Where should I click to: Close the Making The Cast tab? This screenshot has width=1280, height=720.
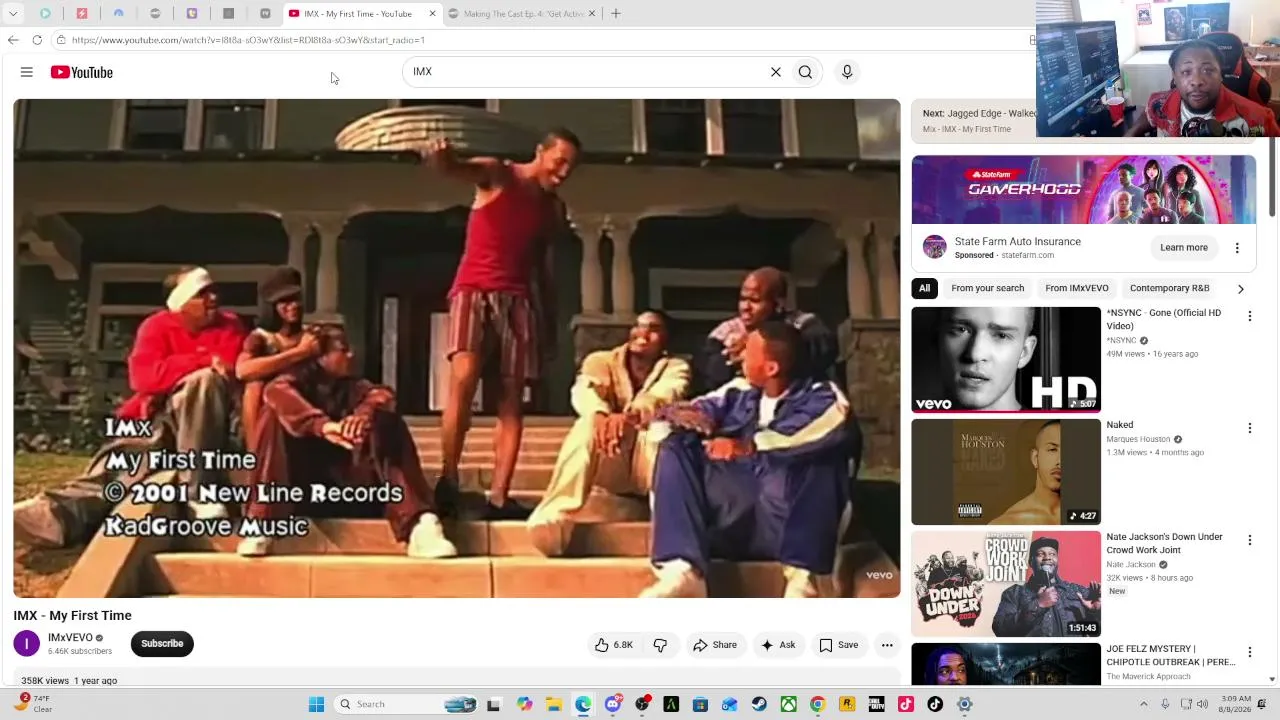coord(592,14)
